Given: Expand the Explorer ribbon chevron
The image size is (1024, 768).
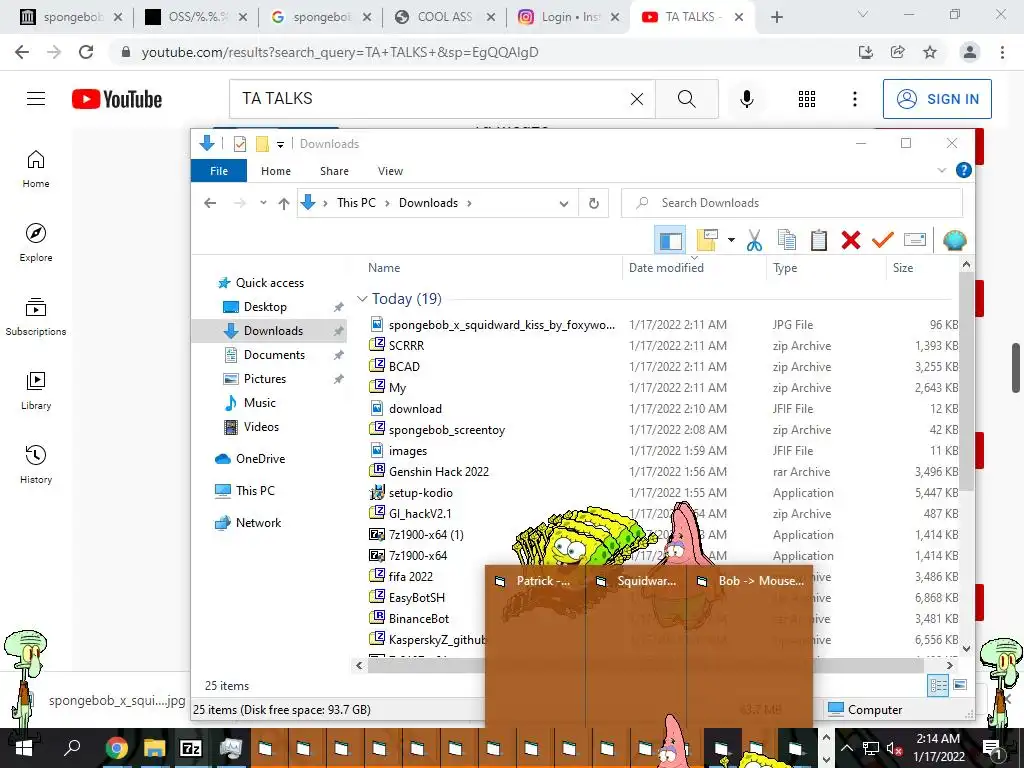Looking at the screenshot, I should 941,170.
